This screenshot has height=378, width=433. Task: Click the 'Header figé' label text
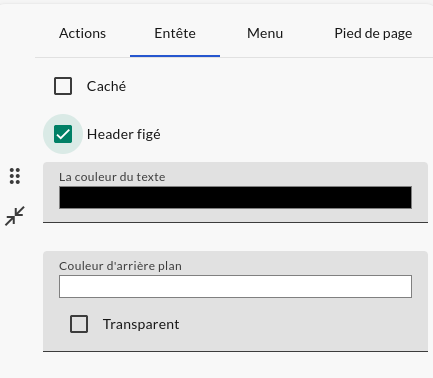coord(124,134)
